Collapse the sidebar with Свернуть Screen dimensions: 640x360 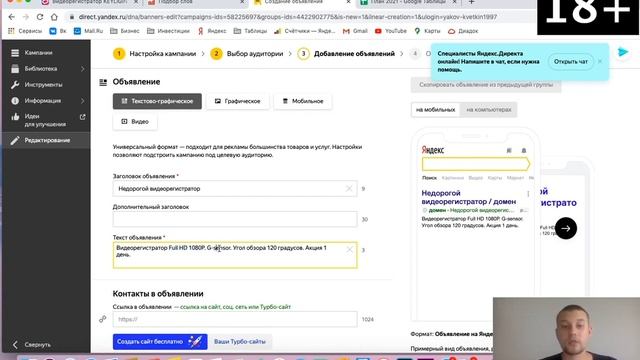32,344
